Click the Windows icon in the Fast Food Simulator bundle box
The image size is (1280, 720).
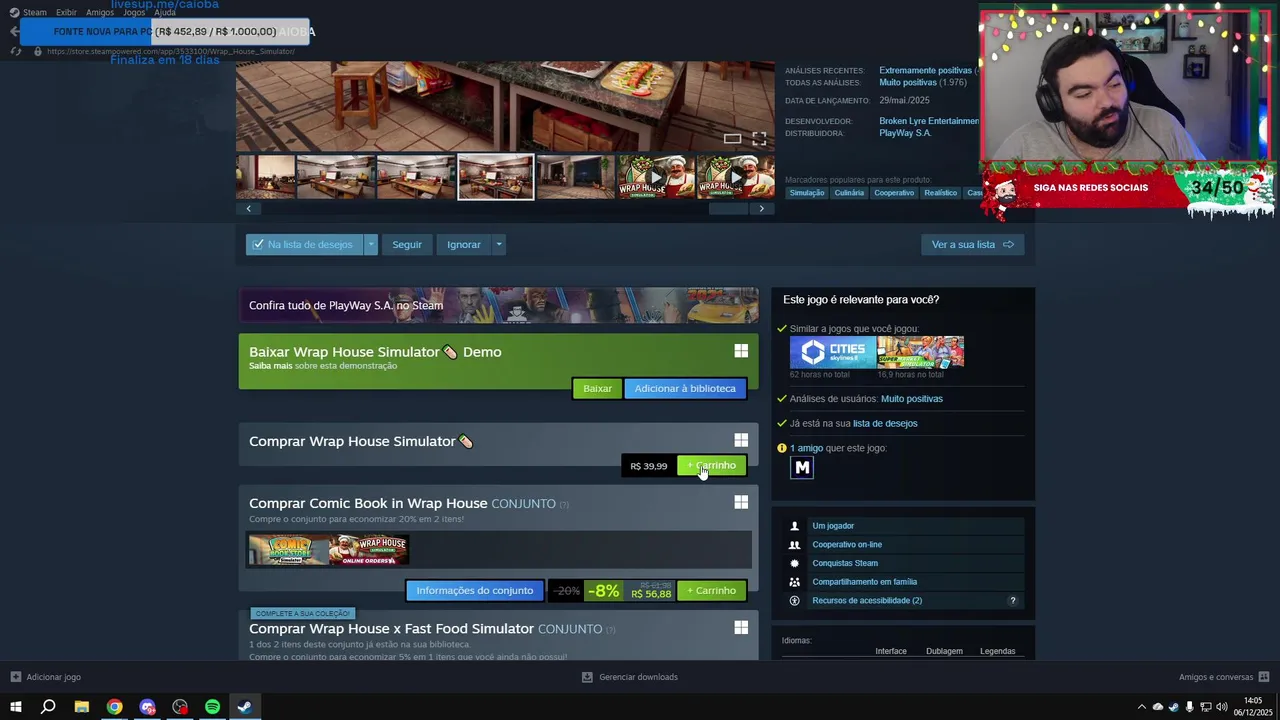coord(741,627)
